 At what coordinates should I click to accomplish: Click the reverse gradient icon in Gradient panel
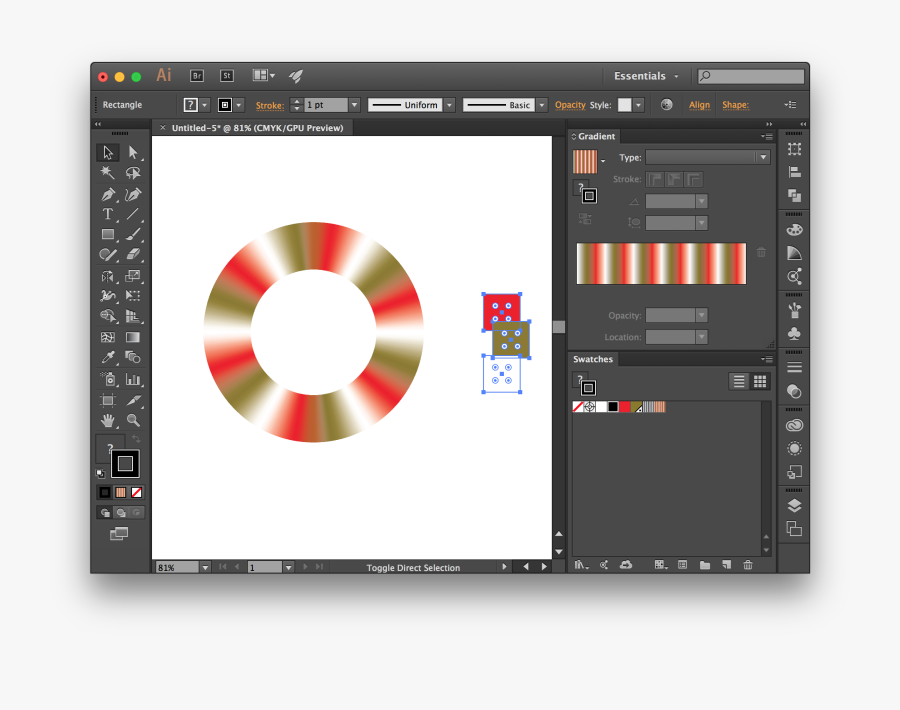click(x=585, y=218)
